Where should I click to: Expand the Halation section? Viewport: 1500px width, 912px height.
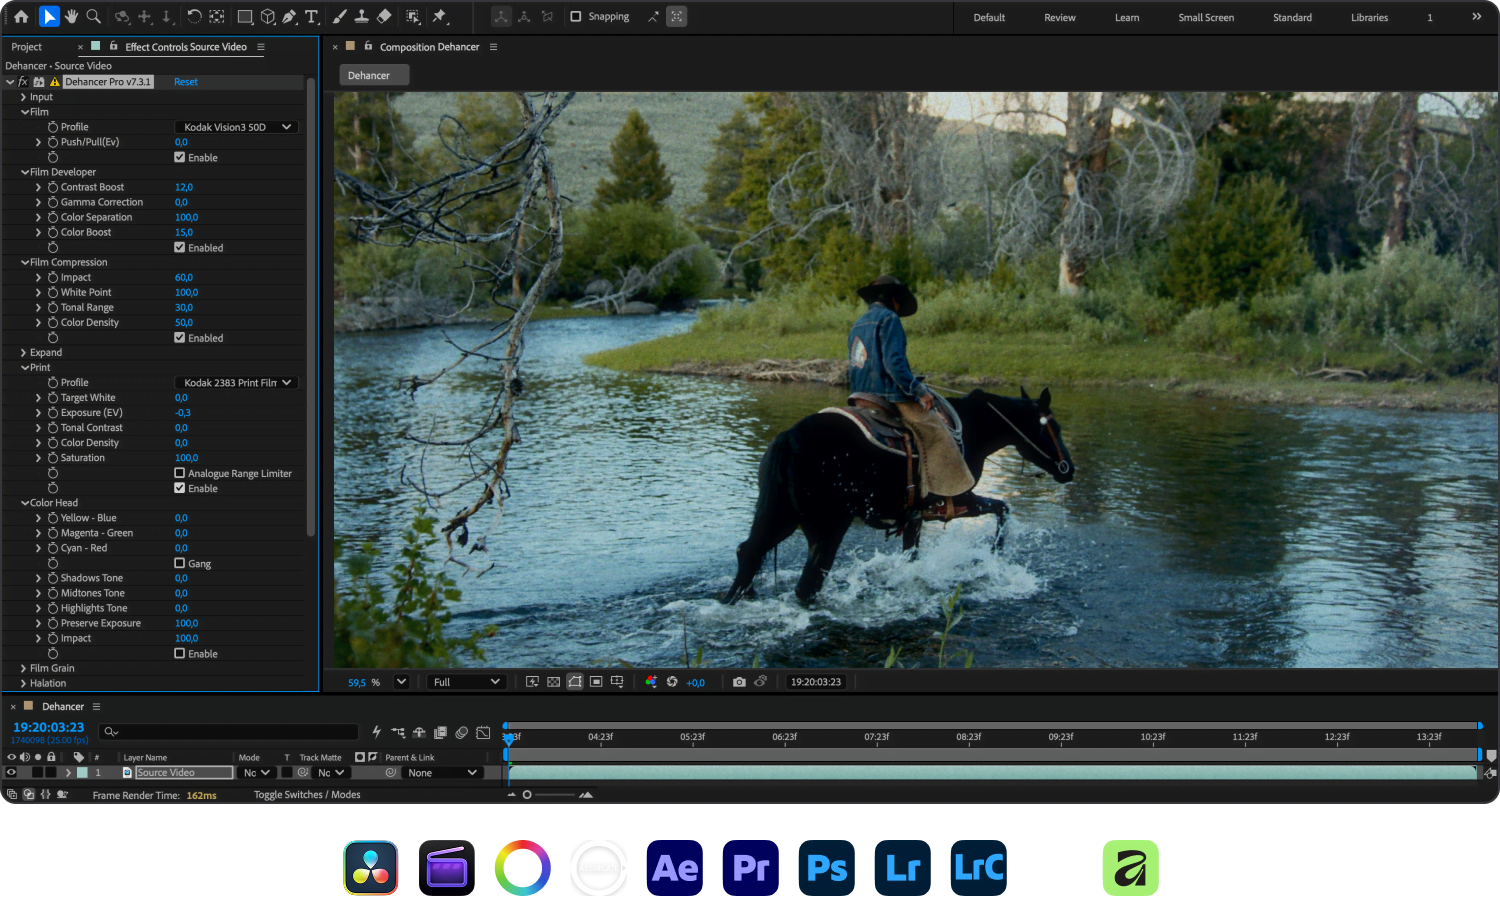pos(24,683)
